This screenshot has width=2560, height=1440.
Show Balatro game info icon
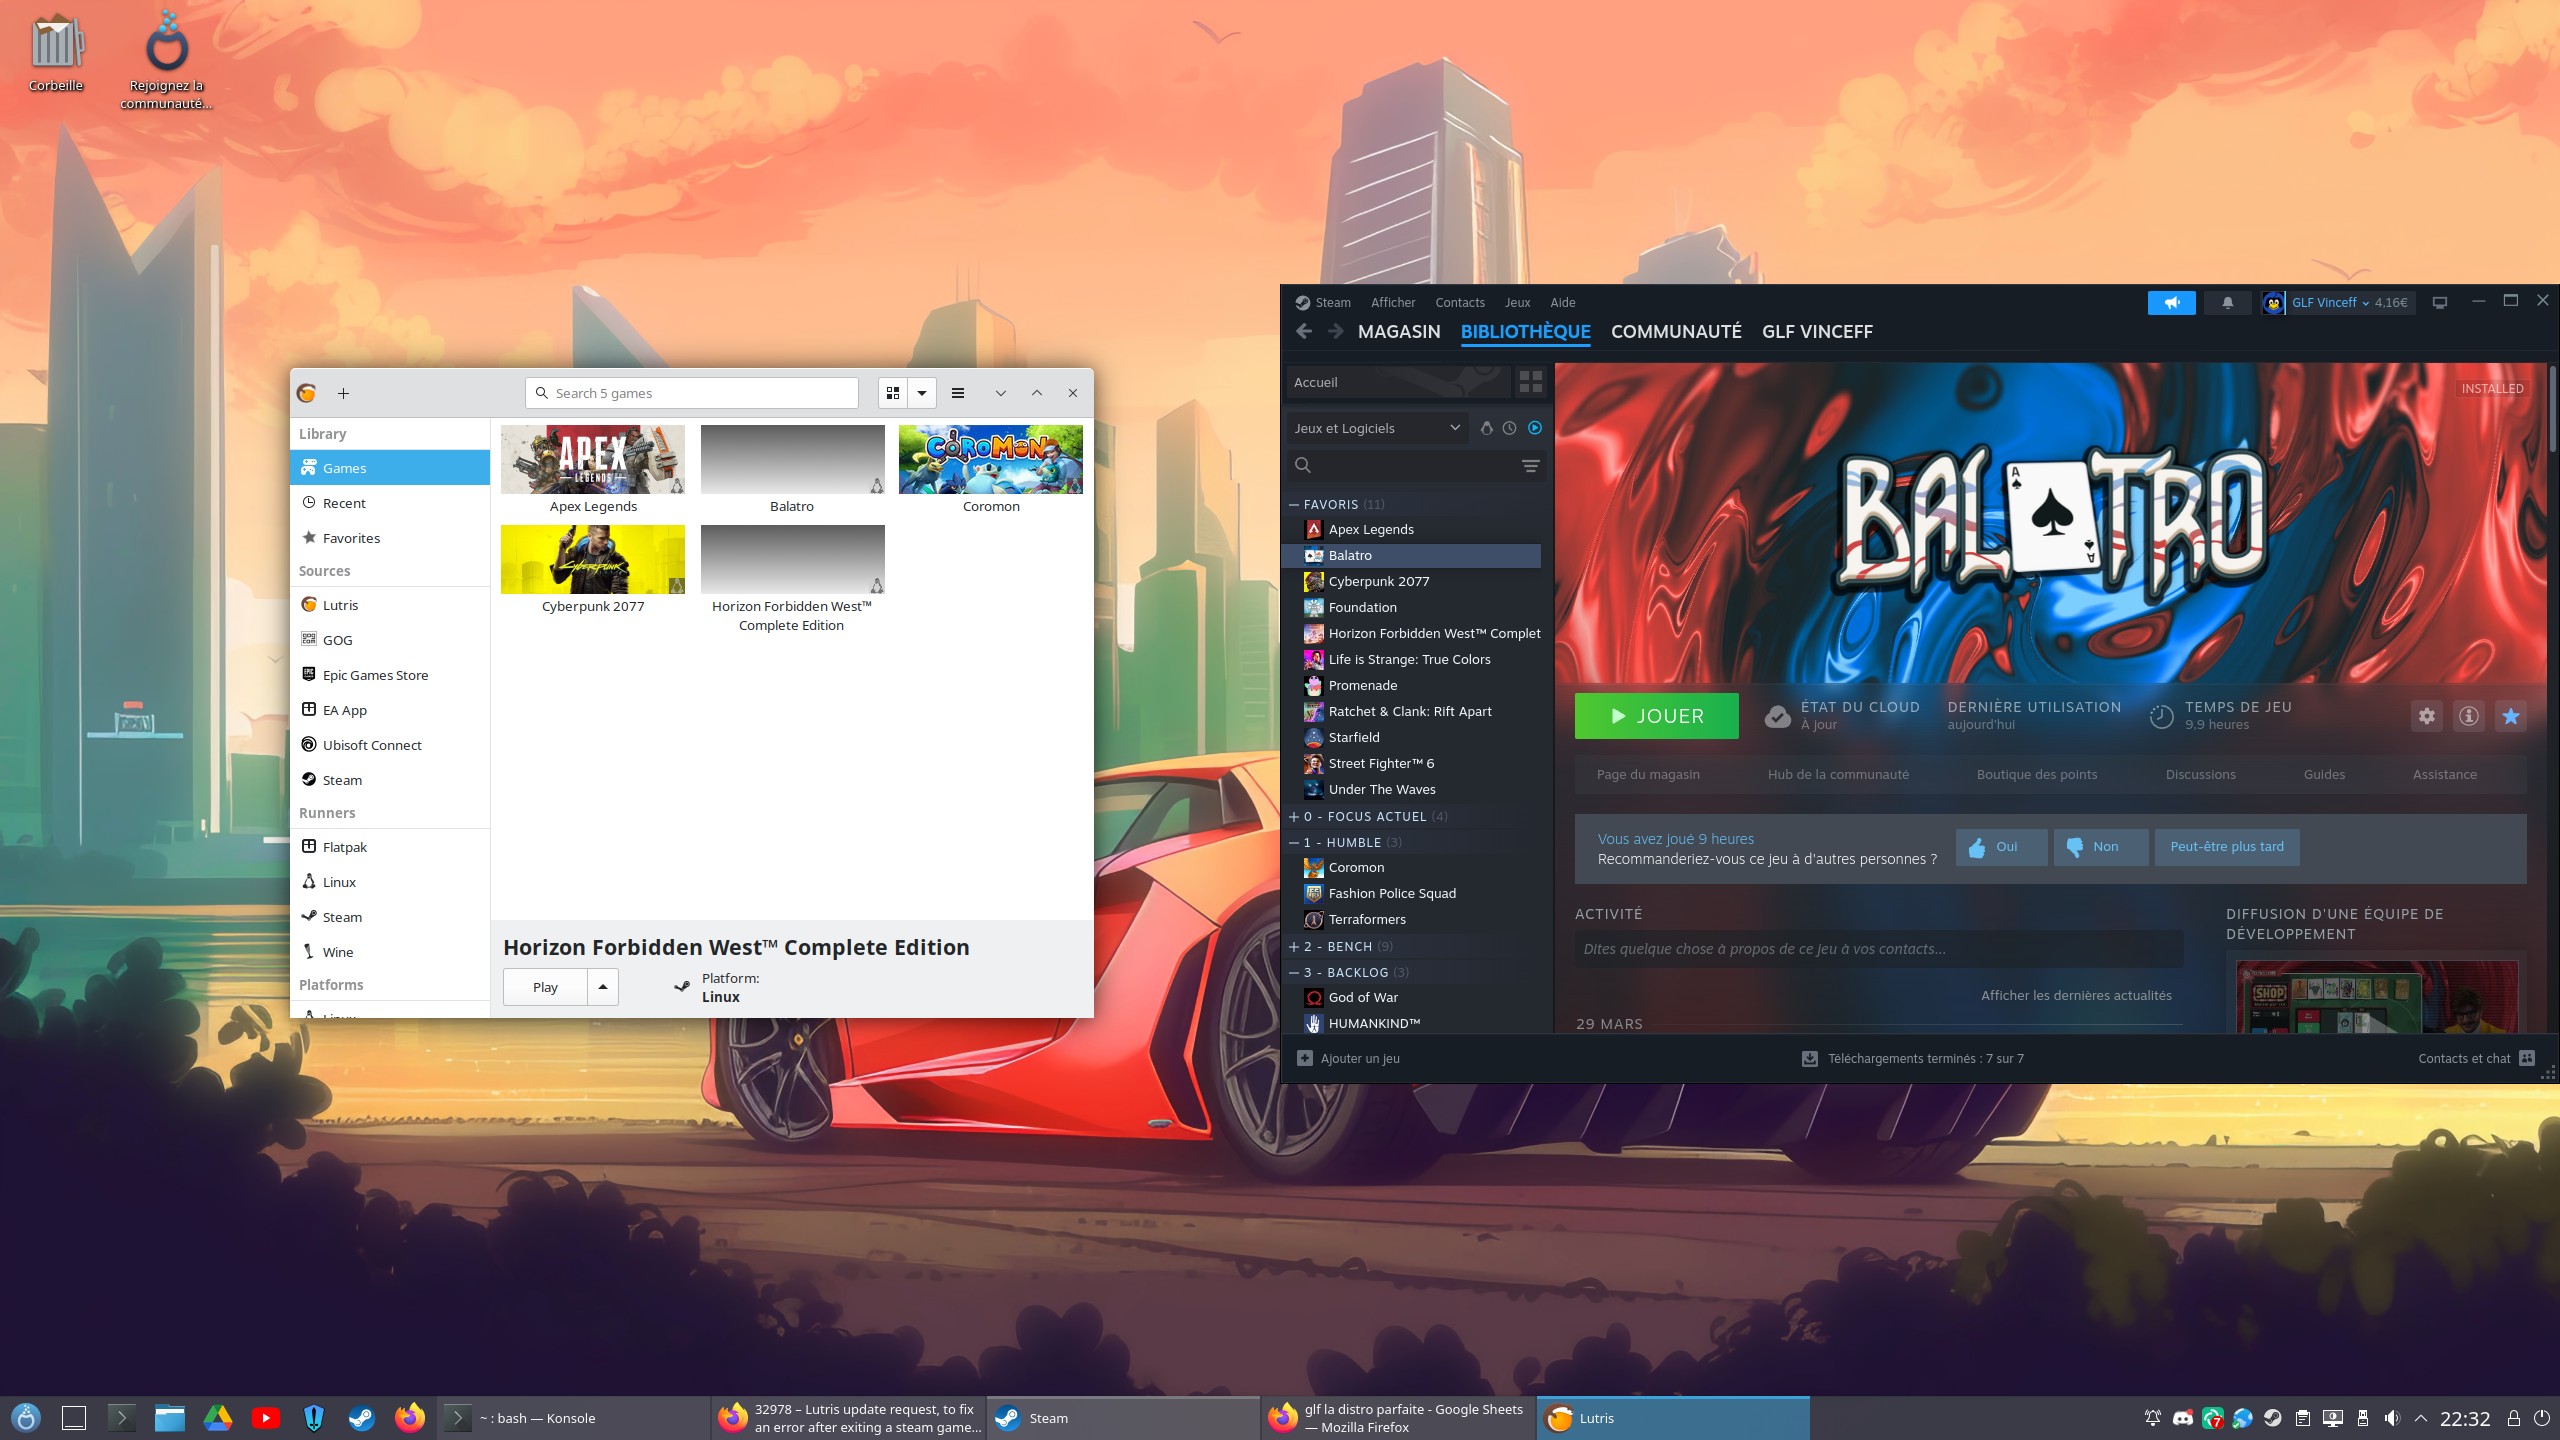coord(2469,716)
